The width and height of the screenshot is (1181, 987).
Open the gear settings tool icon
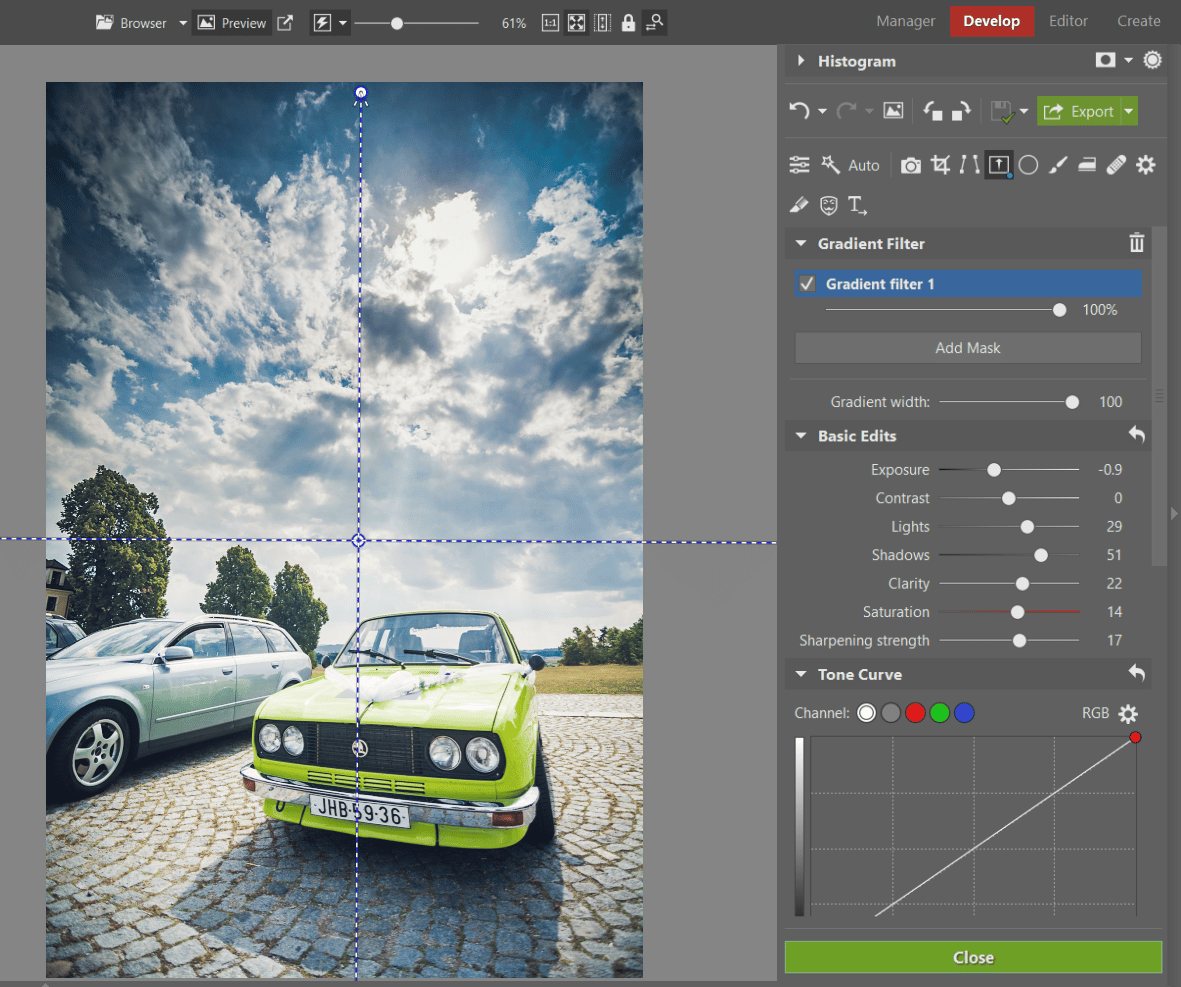[1146, 164]
